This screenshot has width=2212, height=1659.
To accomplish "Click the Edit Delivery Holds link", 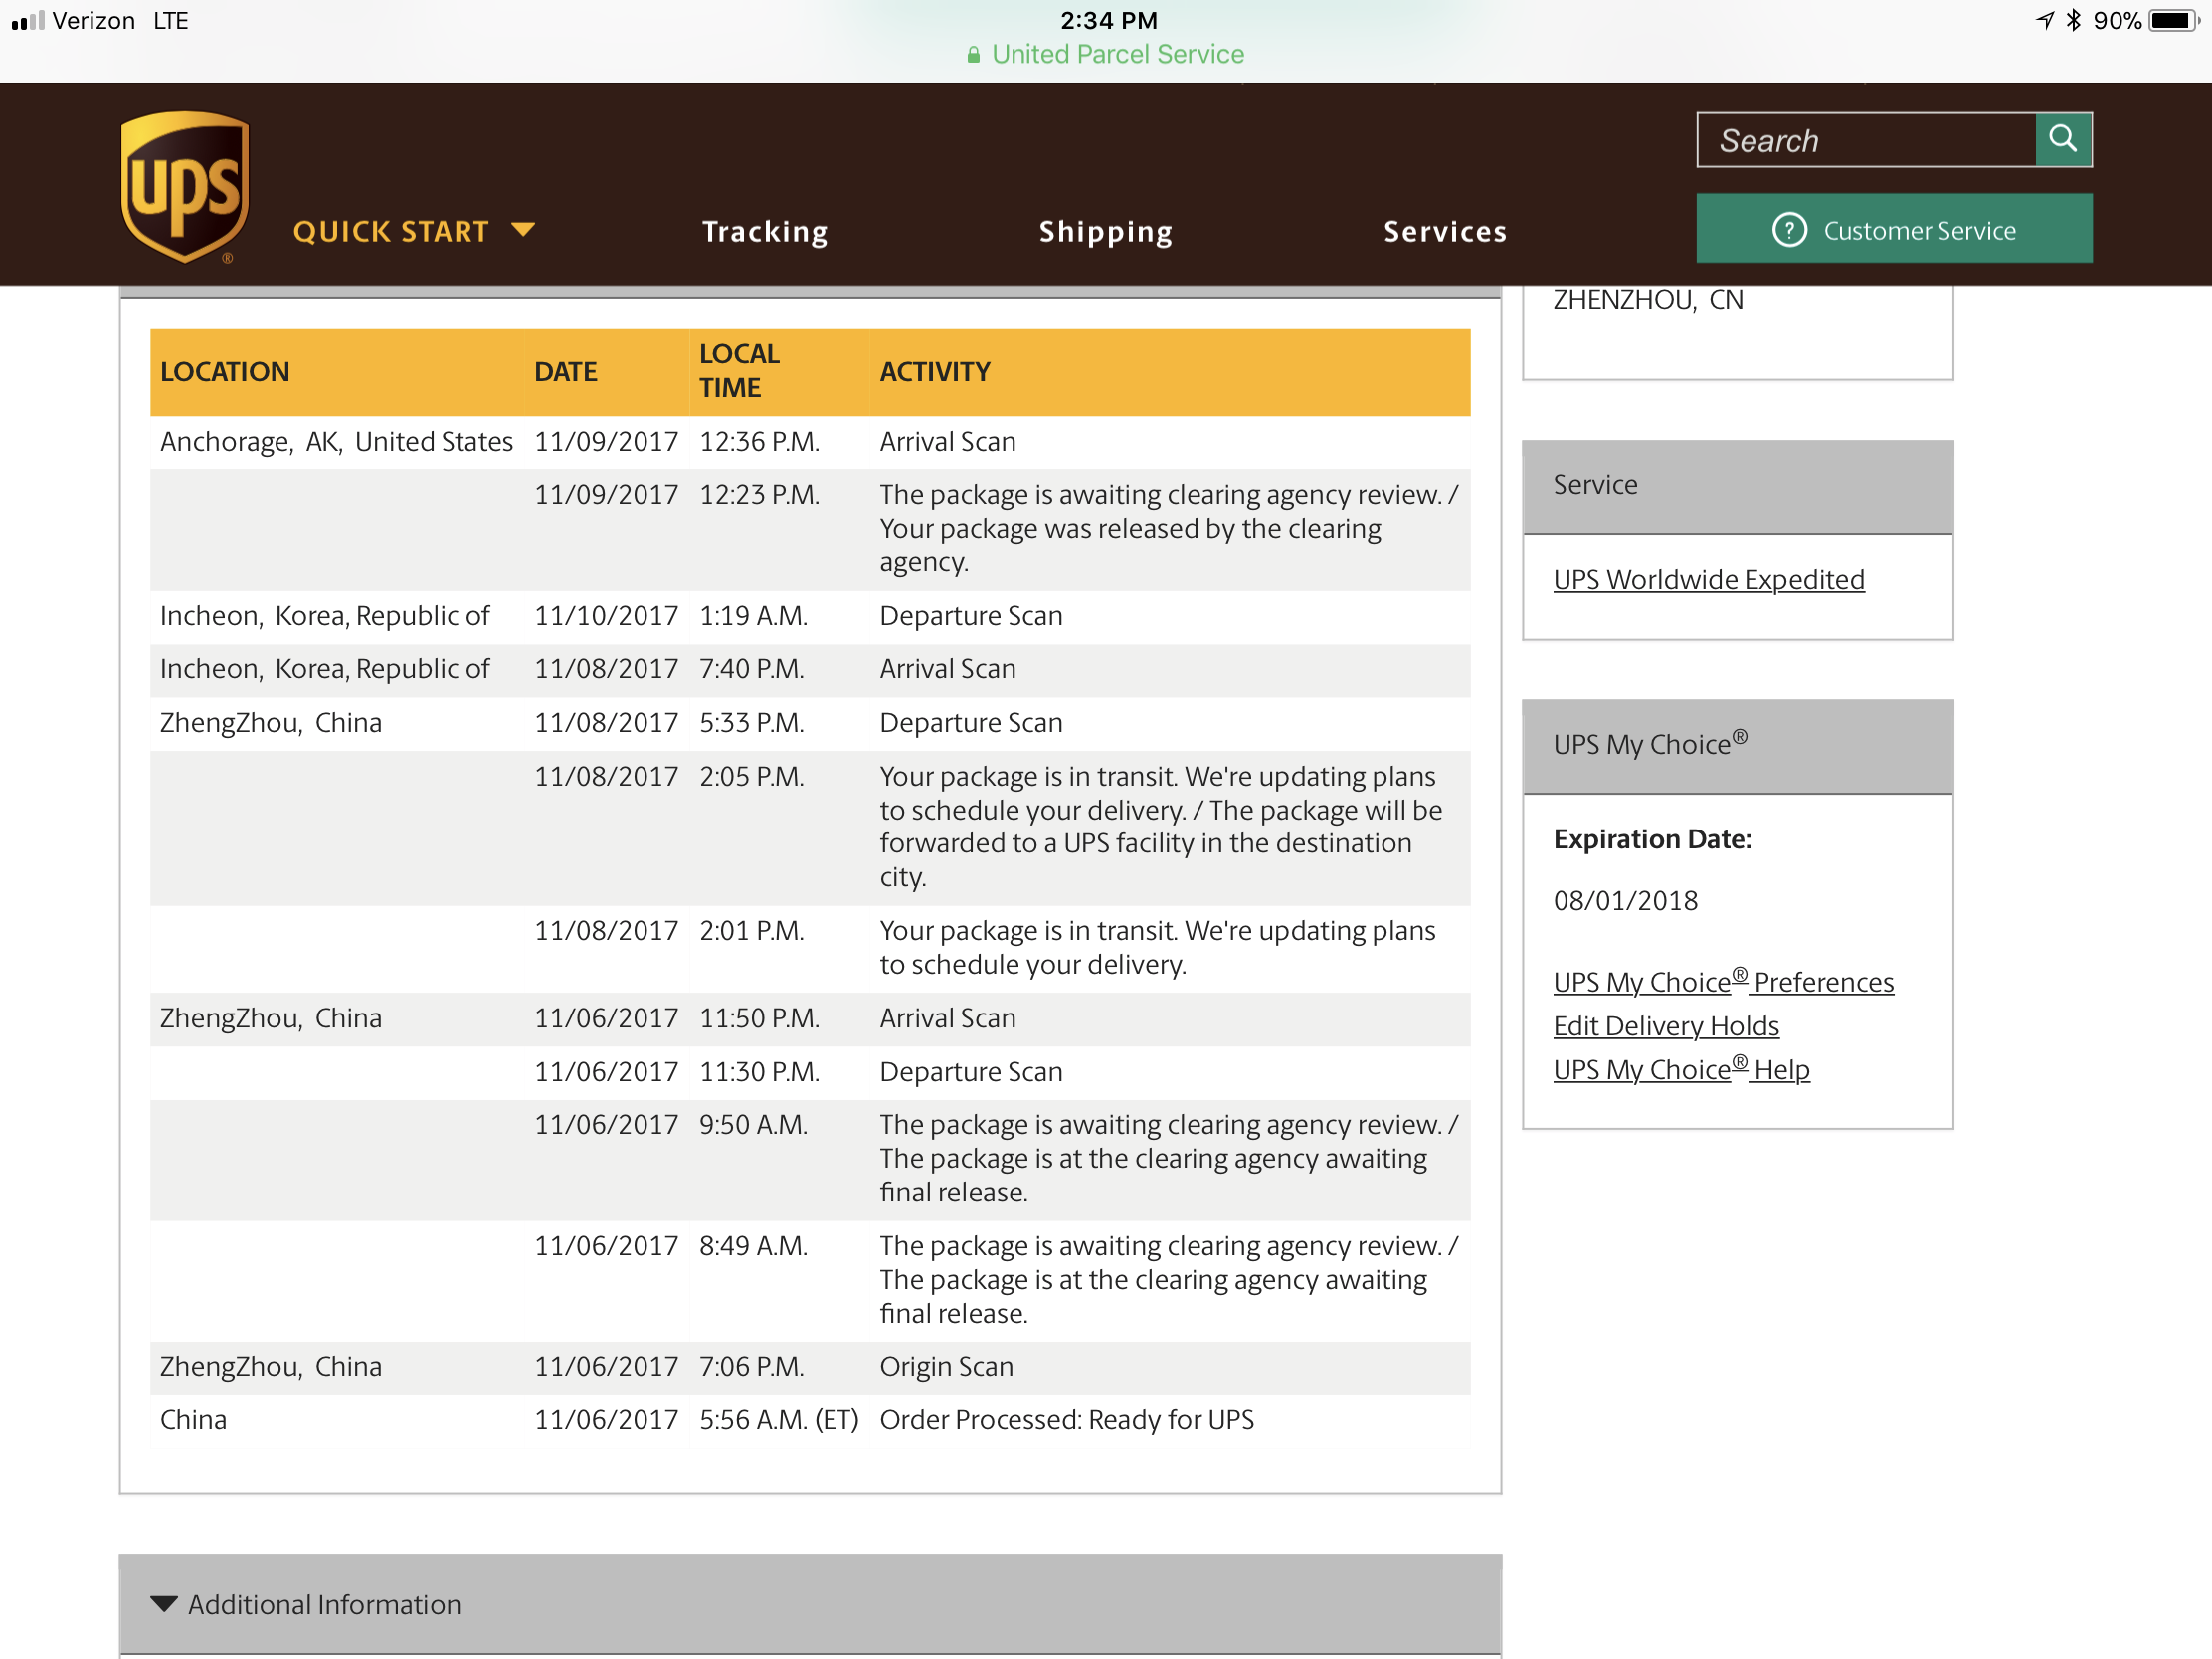I will pos(1666,1026).
